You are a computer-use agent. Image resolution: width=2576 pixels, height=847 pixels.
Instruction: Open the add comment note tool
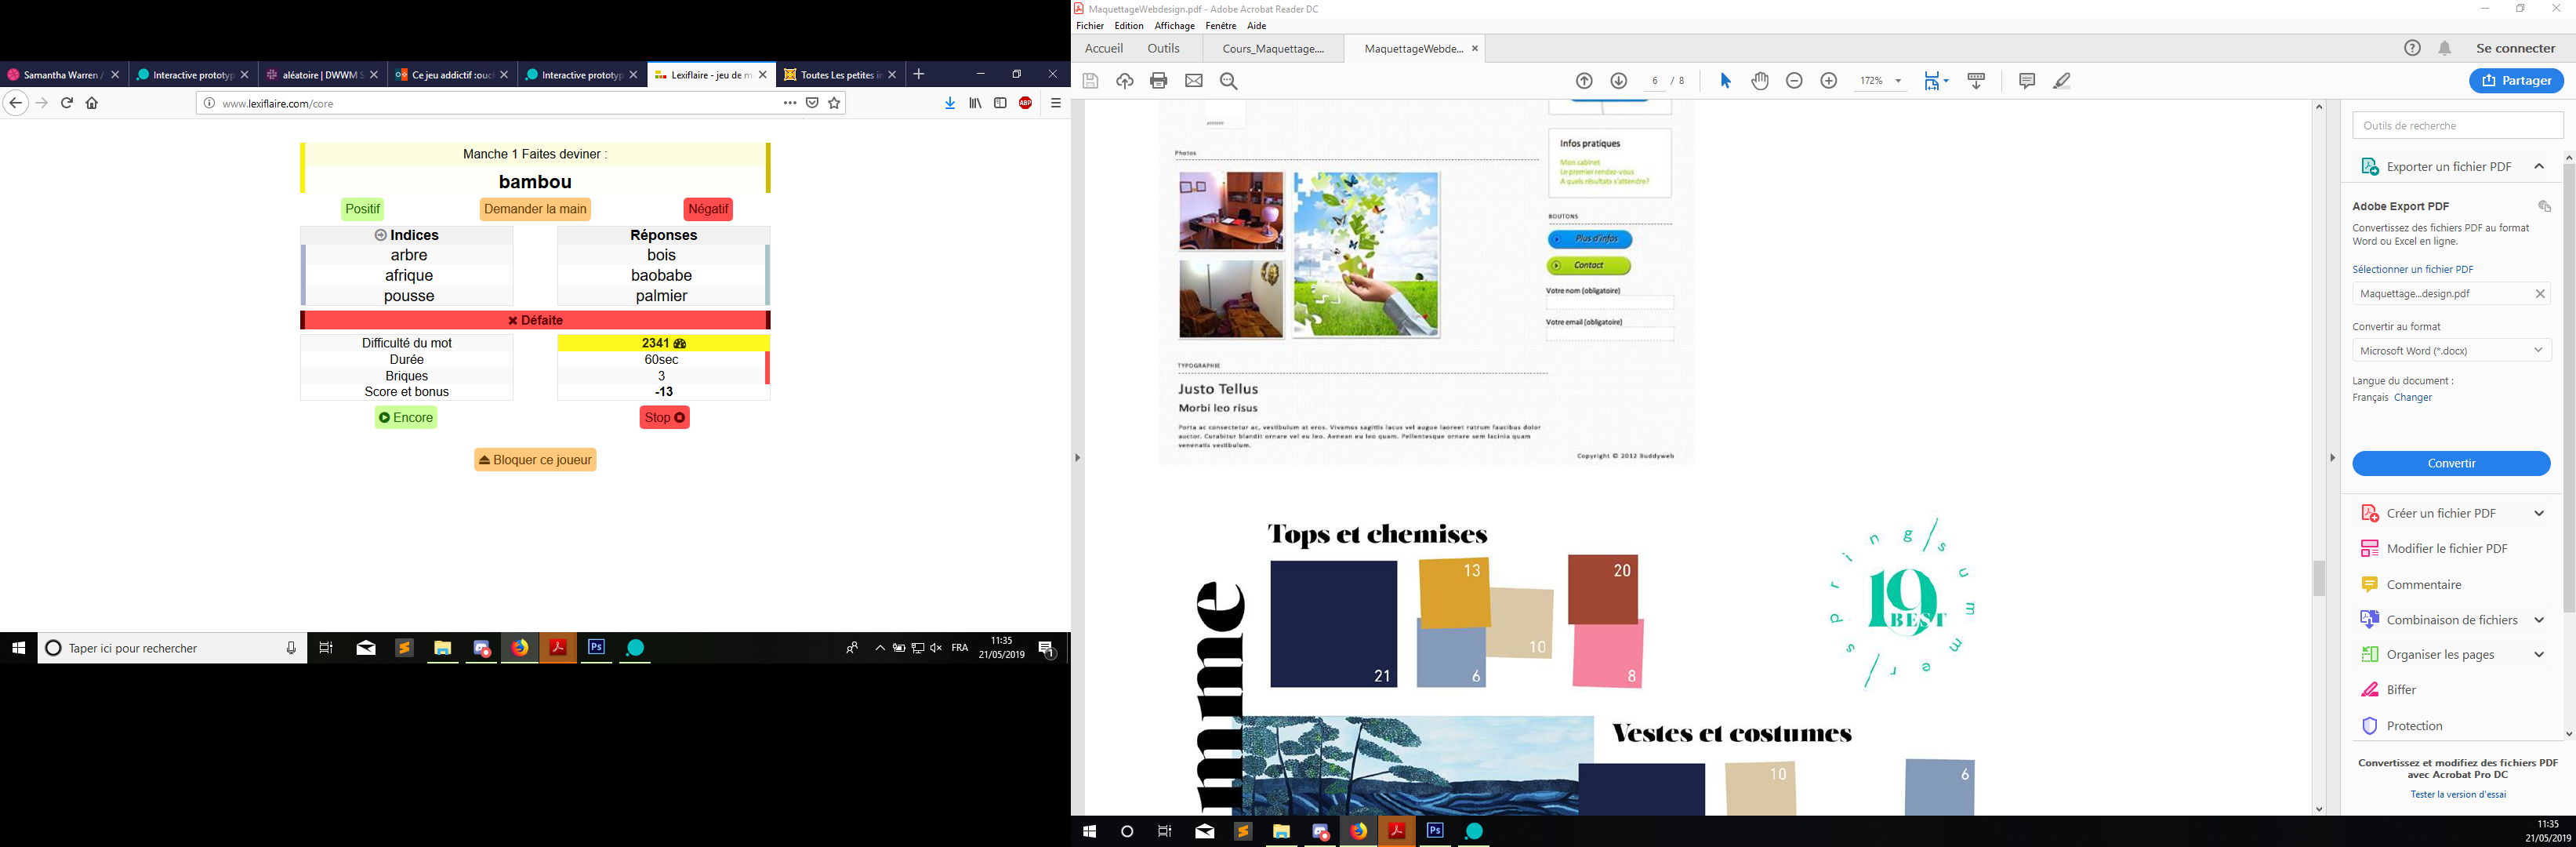[x=2027, y=81]
